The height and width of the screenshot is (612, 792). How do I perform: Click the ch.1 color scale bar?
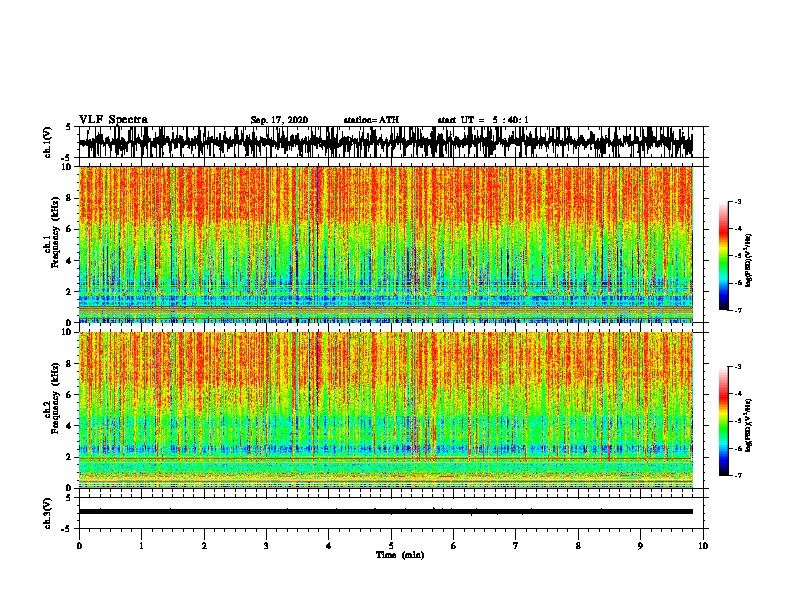(x=724, y=256)
